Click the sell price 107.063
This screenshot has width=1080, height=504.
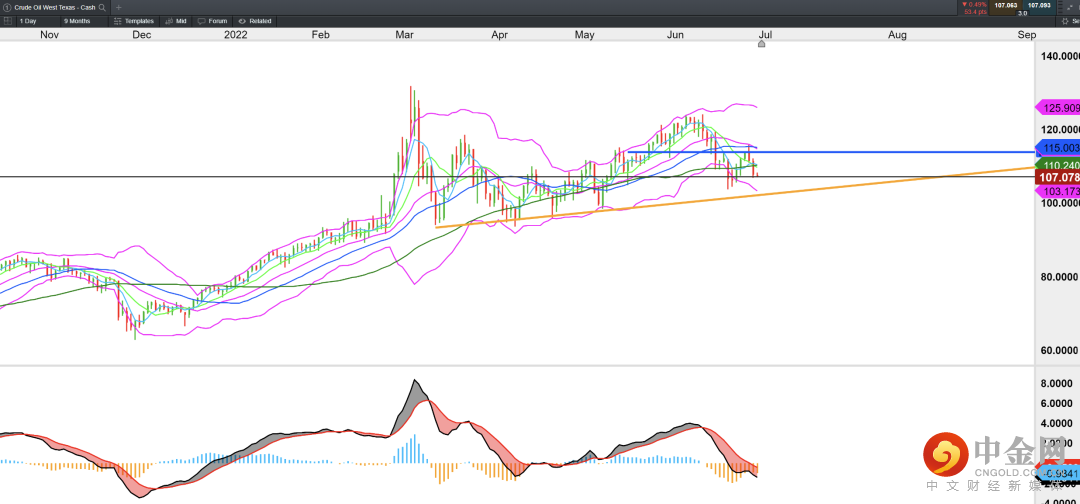[x=1005, y=6]
